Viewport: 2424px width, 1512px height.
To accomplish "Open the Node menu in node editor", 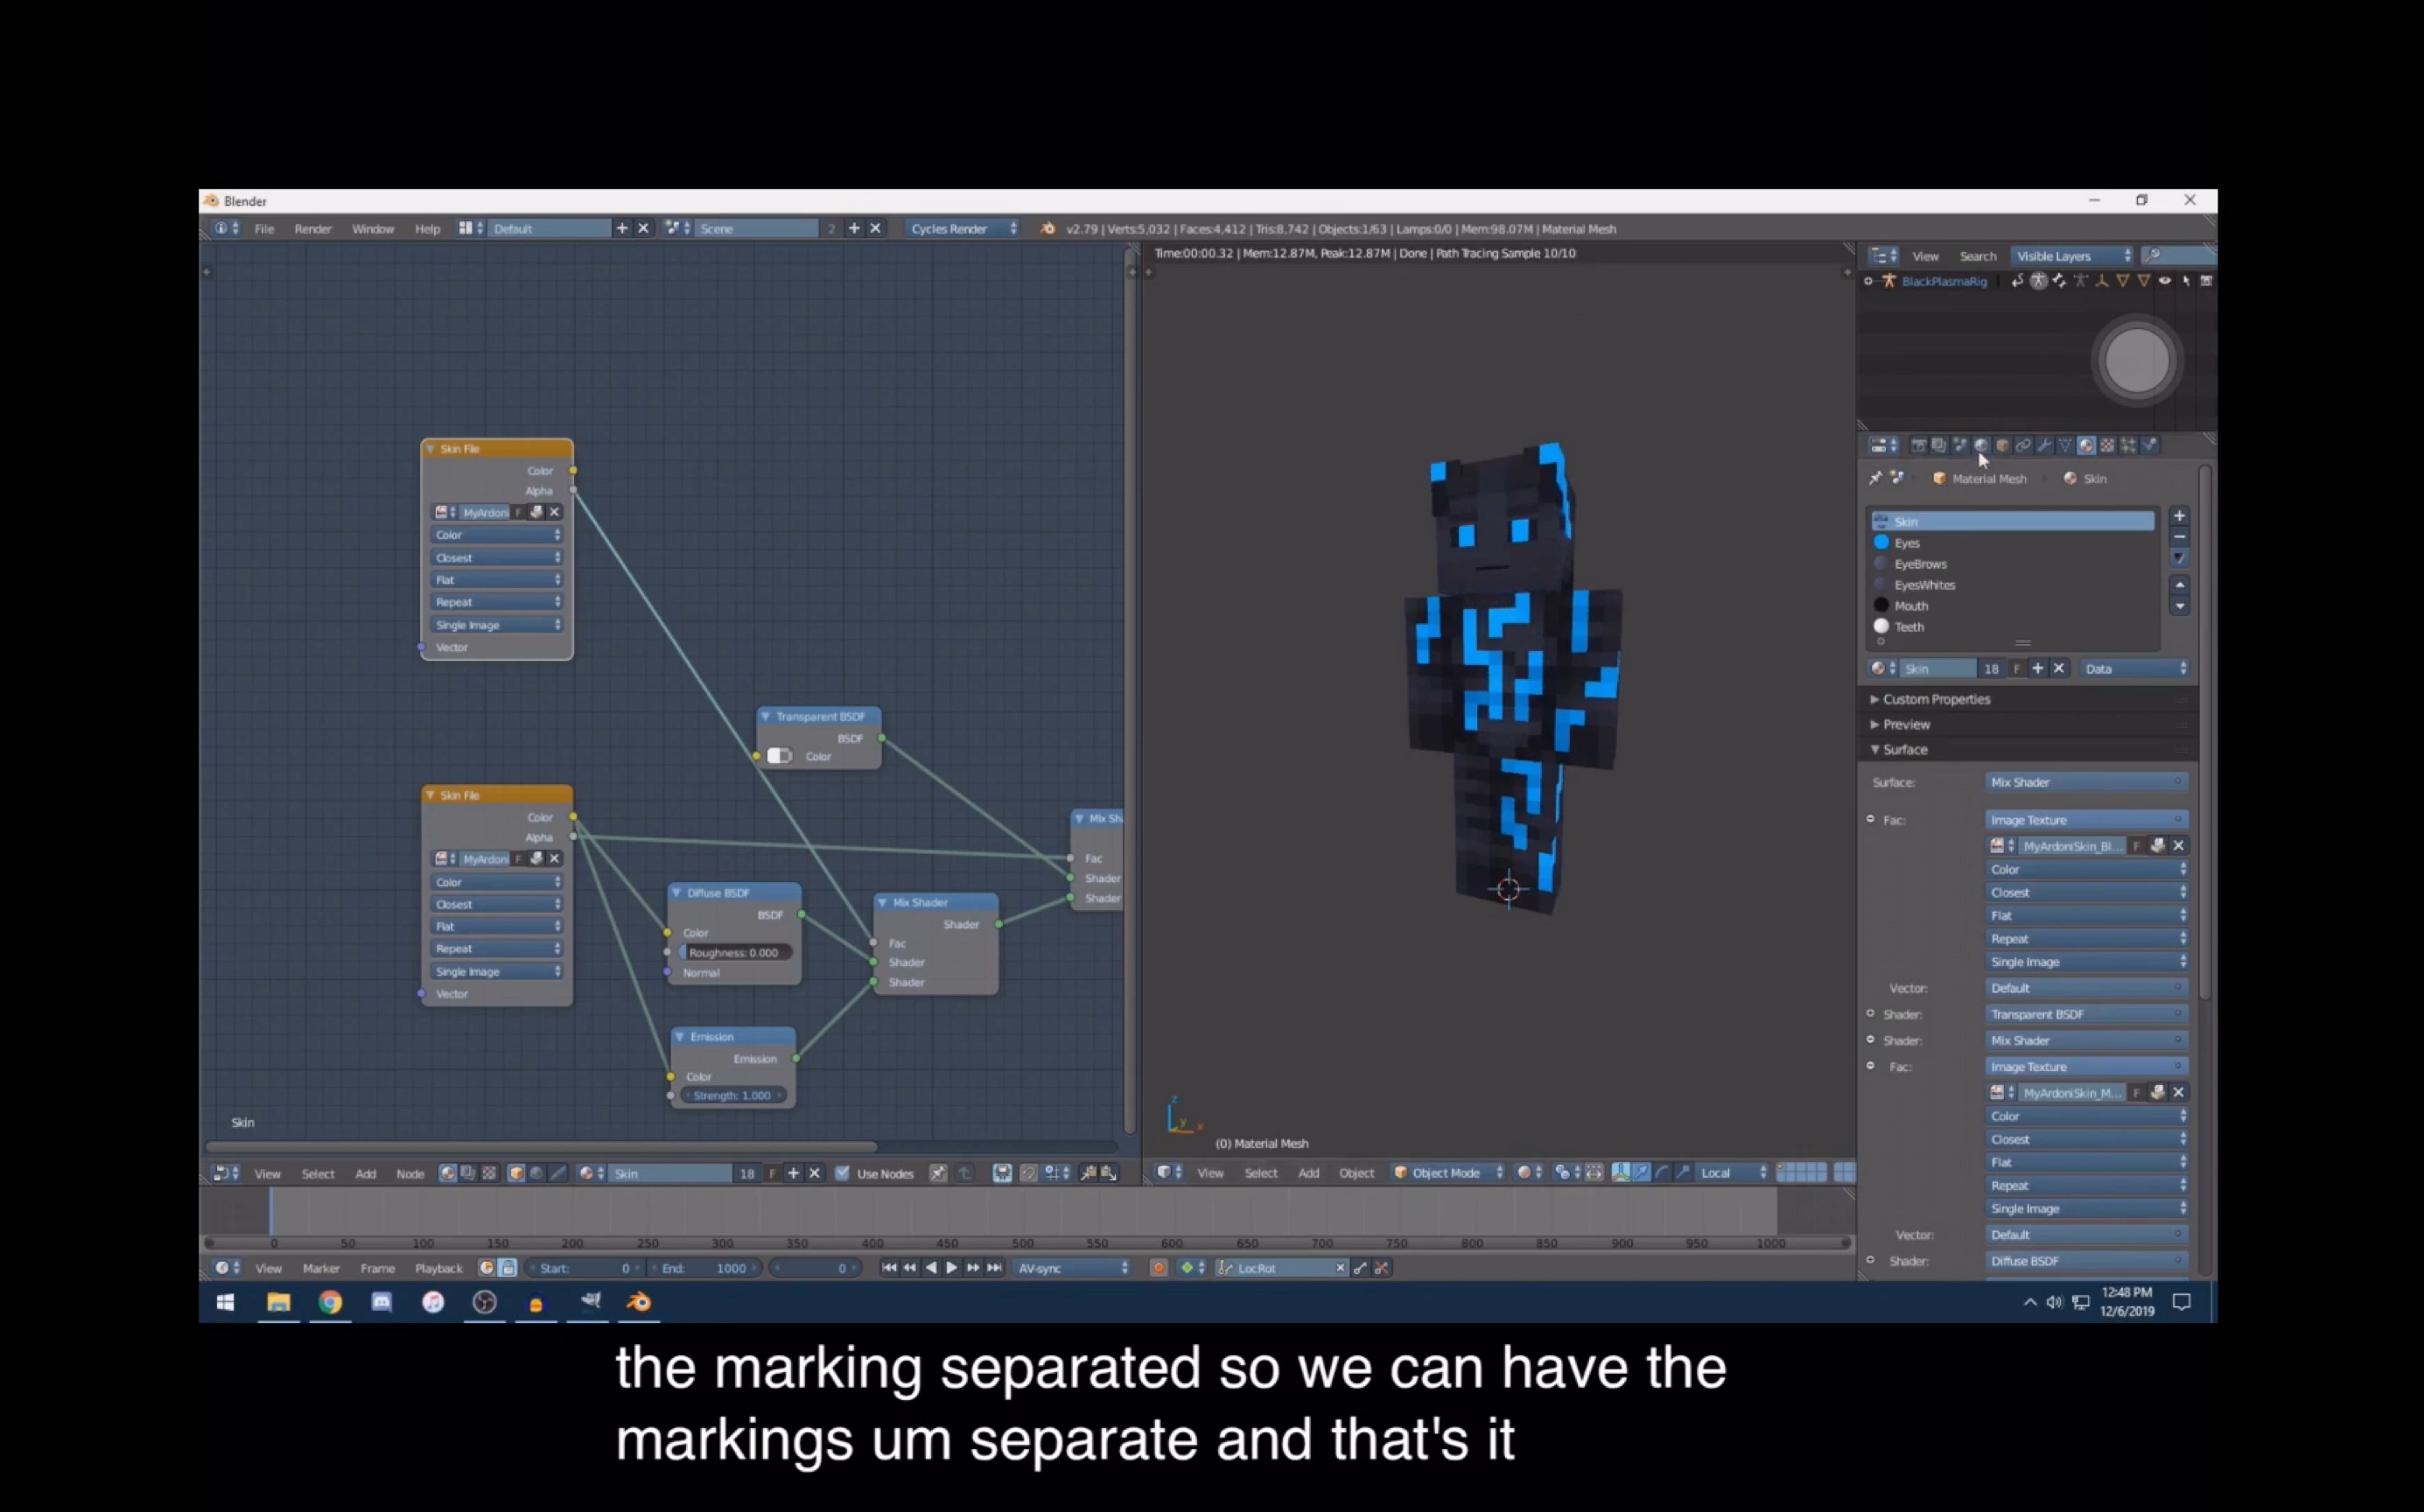I will click(410, 1174).
